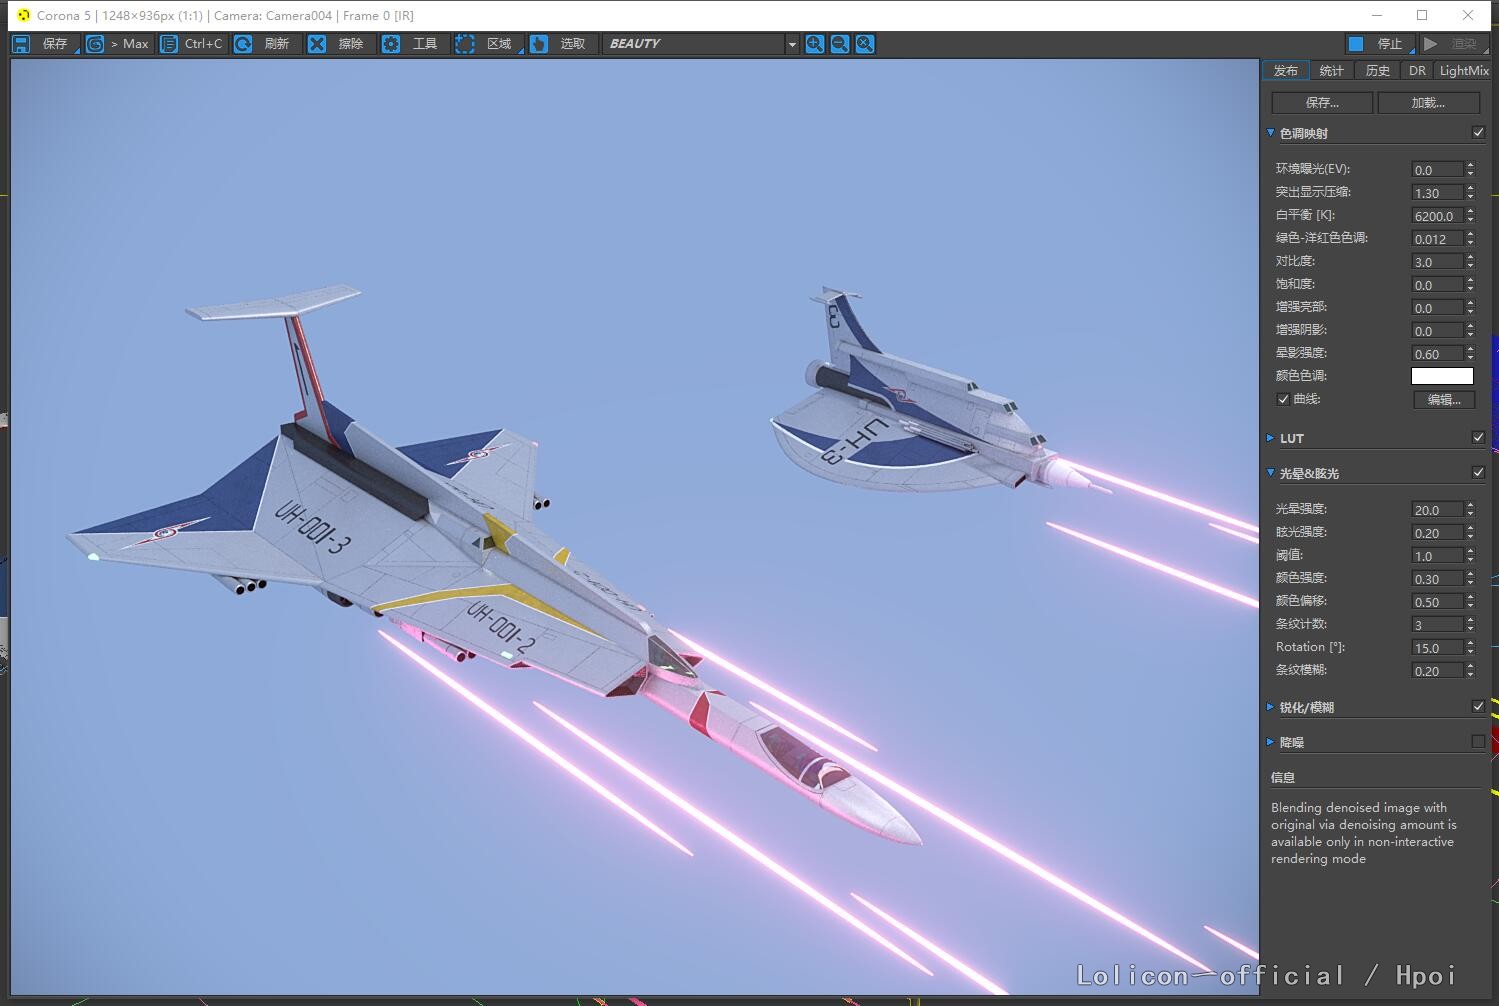Activate the region (区域) render icon
The image size is (1499, 1006).
point(465,44)
